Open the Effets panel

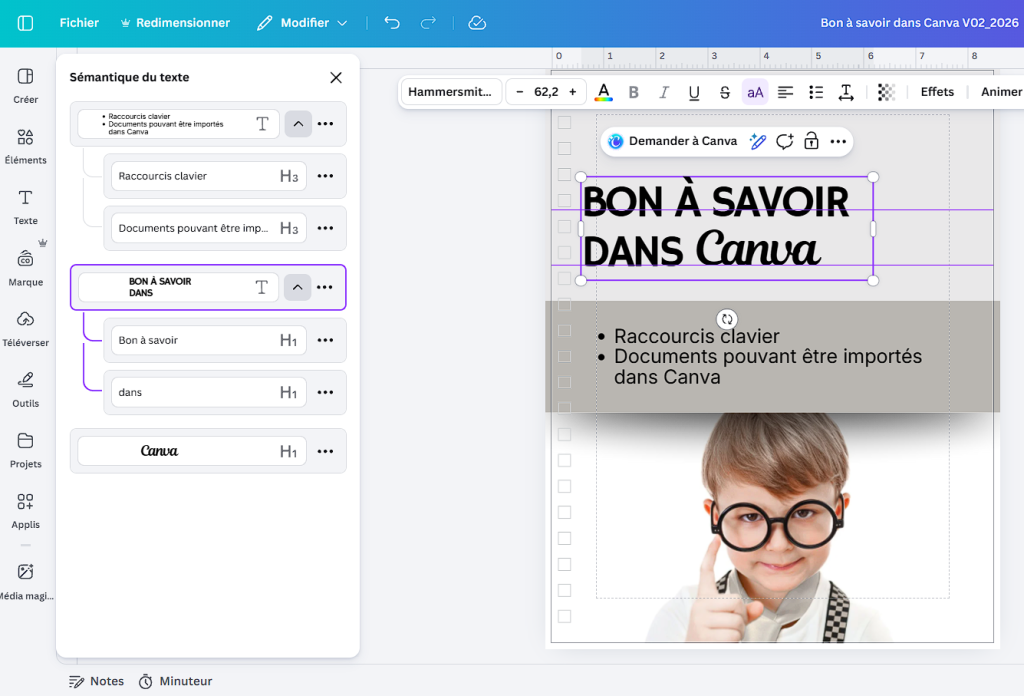click(936, 91)
